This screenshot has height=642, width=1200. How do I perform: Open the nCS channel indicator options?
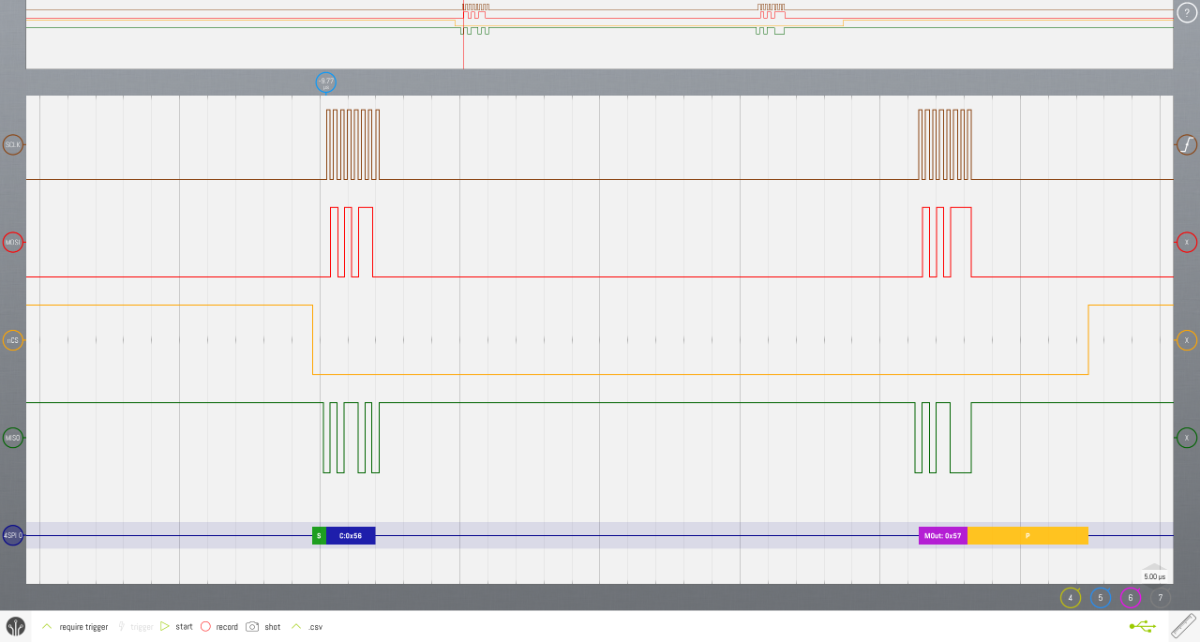click(x=13, y=340)
